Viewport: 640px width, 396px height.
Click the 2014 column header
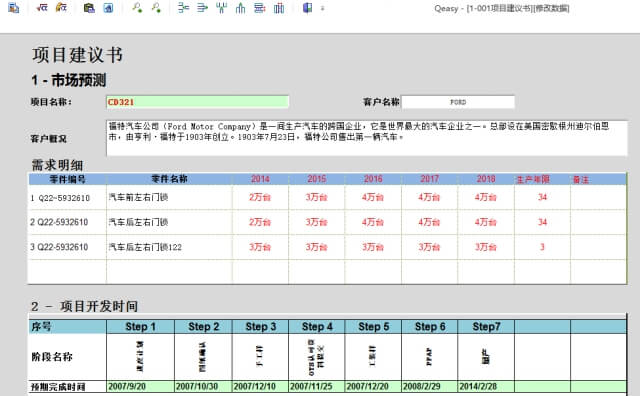coord(260,179)
